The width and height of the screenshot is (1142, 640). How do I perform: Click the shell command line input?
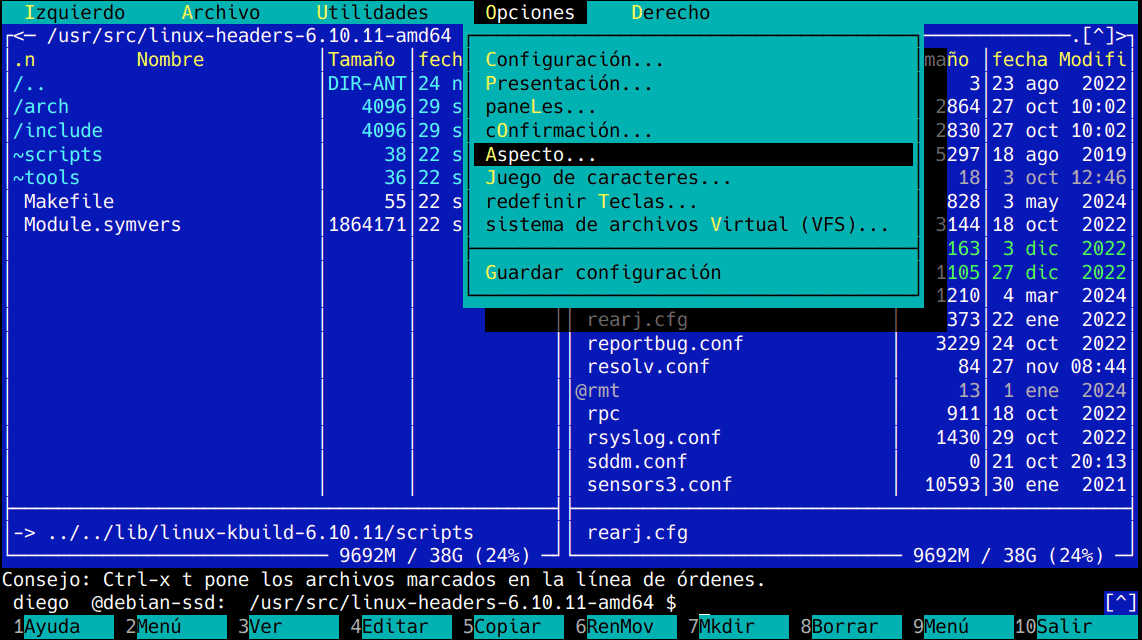[x=889, y=603]
